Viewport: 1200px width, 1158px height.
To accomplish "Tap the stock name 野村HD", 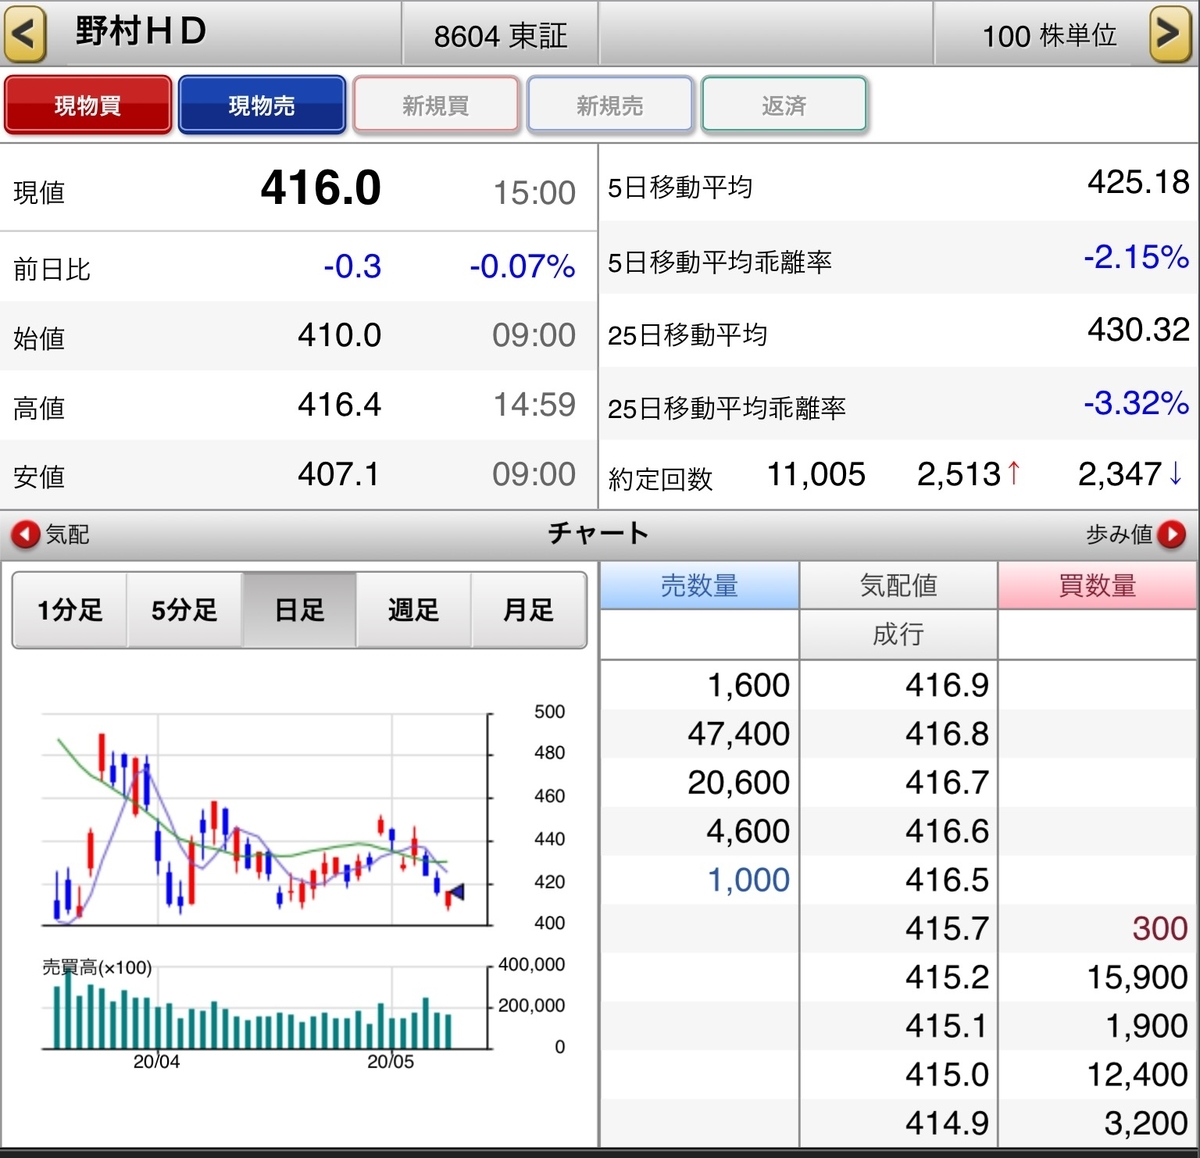I will [141, 31].
